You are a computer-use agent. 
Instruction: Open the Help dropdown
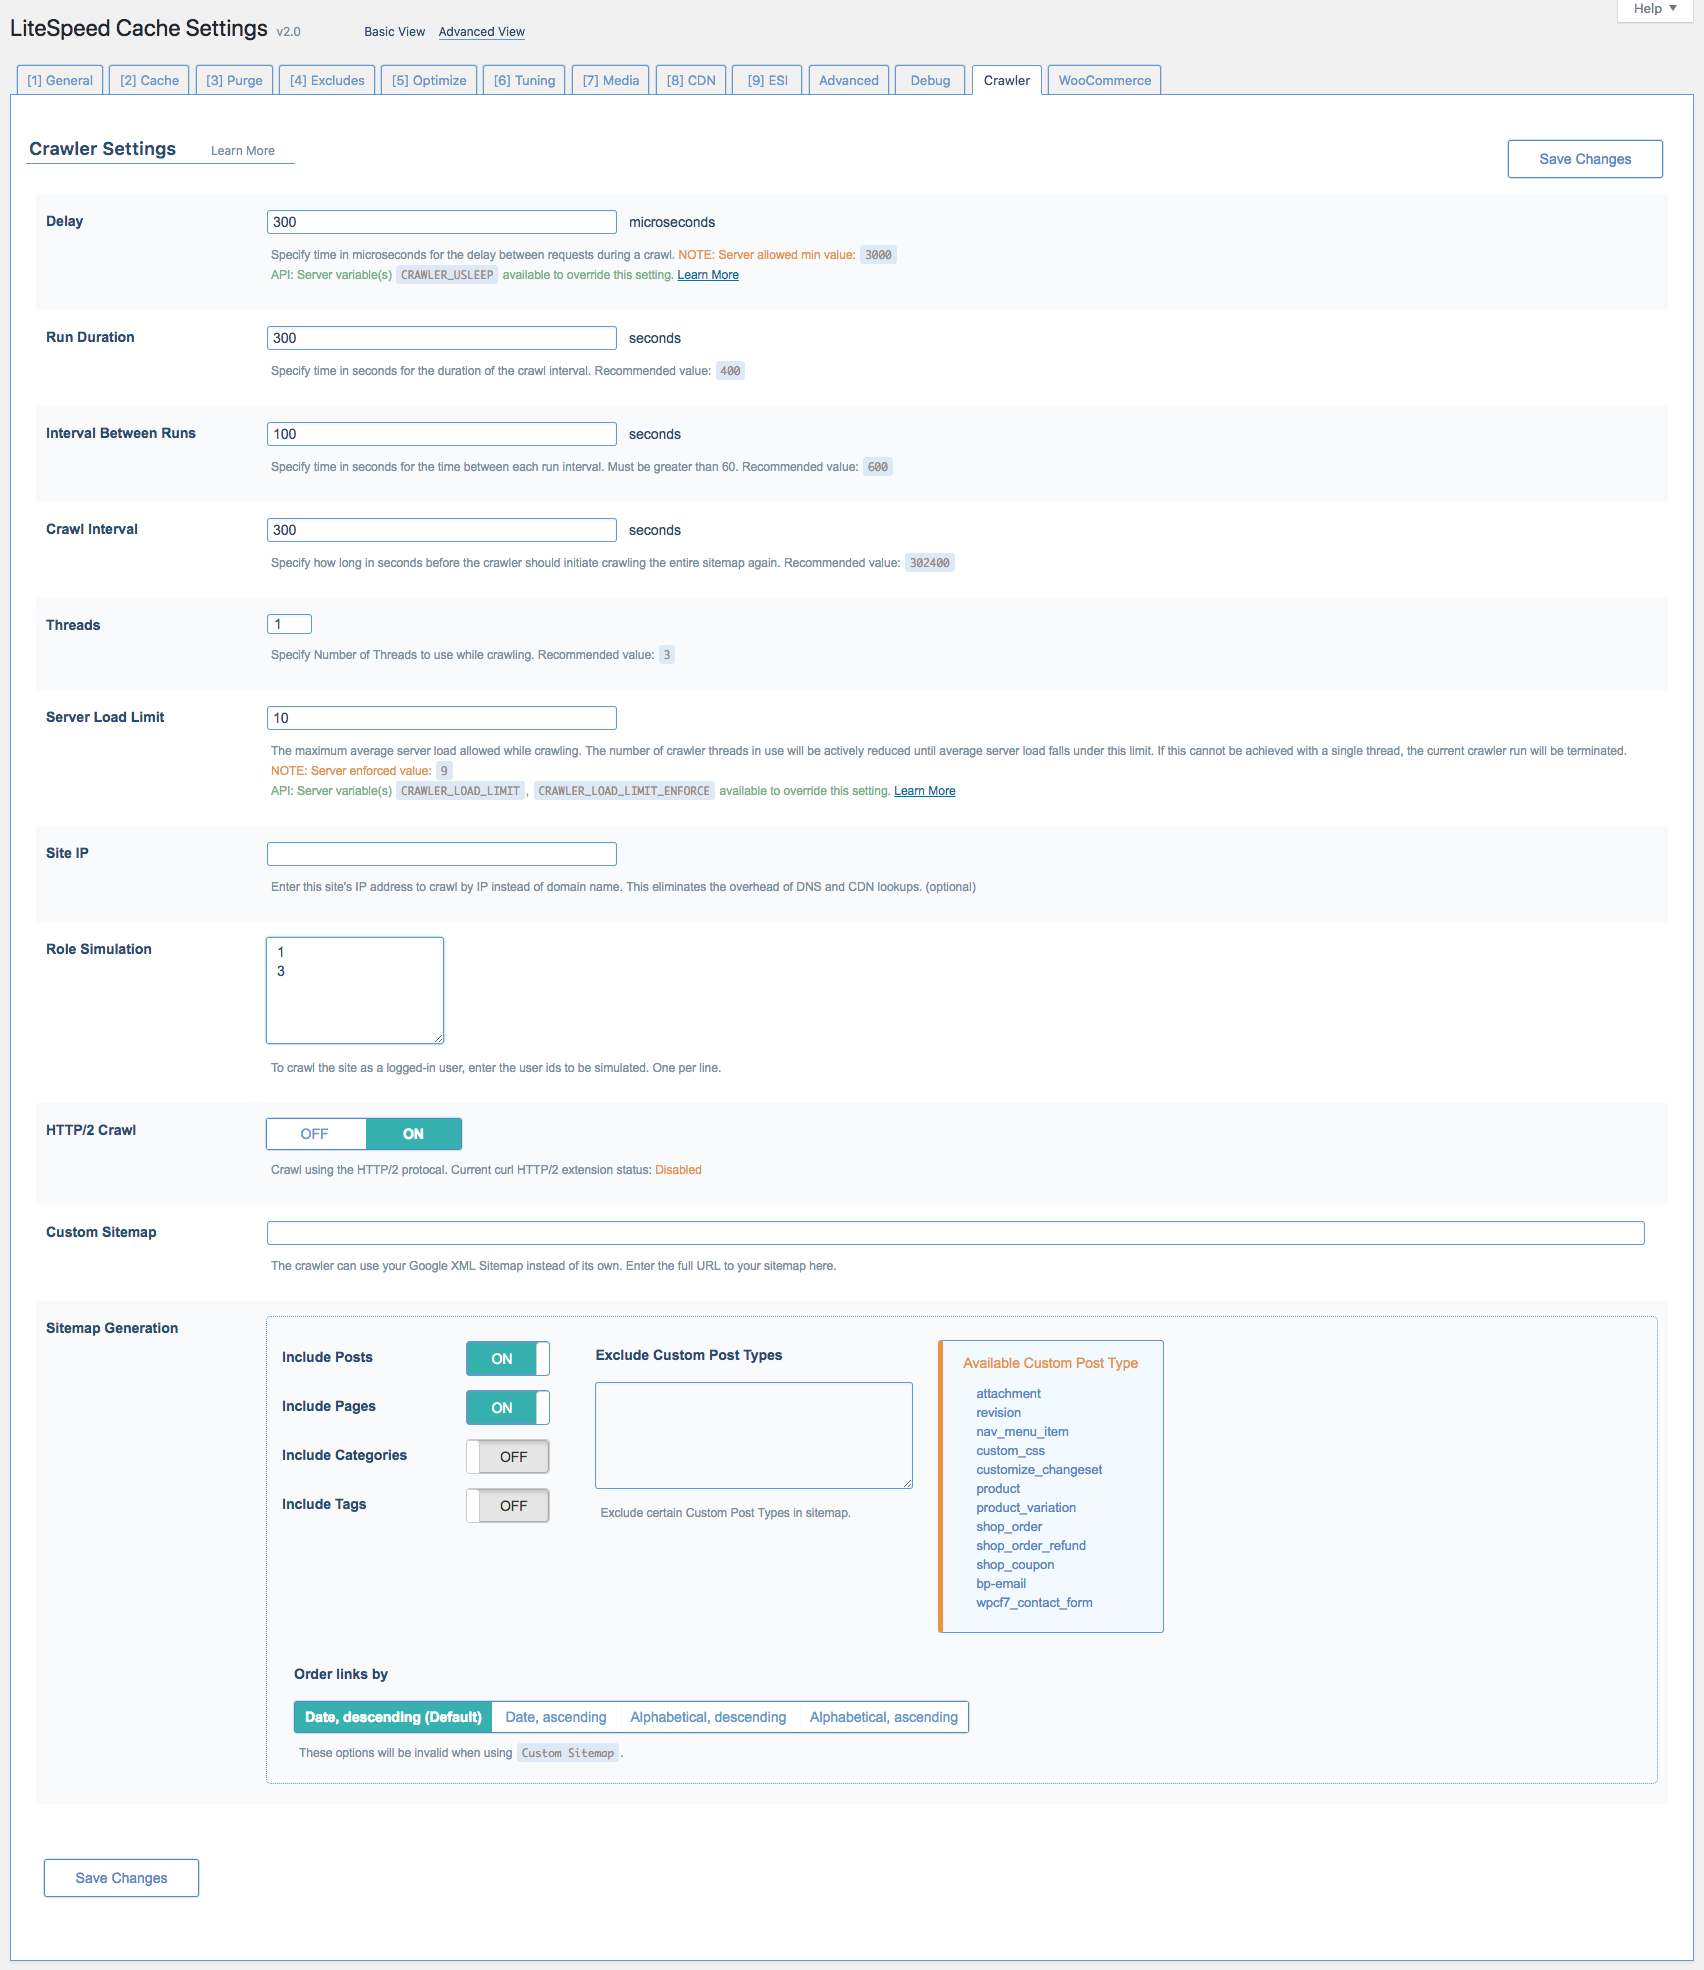(x=1655, y=9)
